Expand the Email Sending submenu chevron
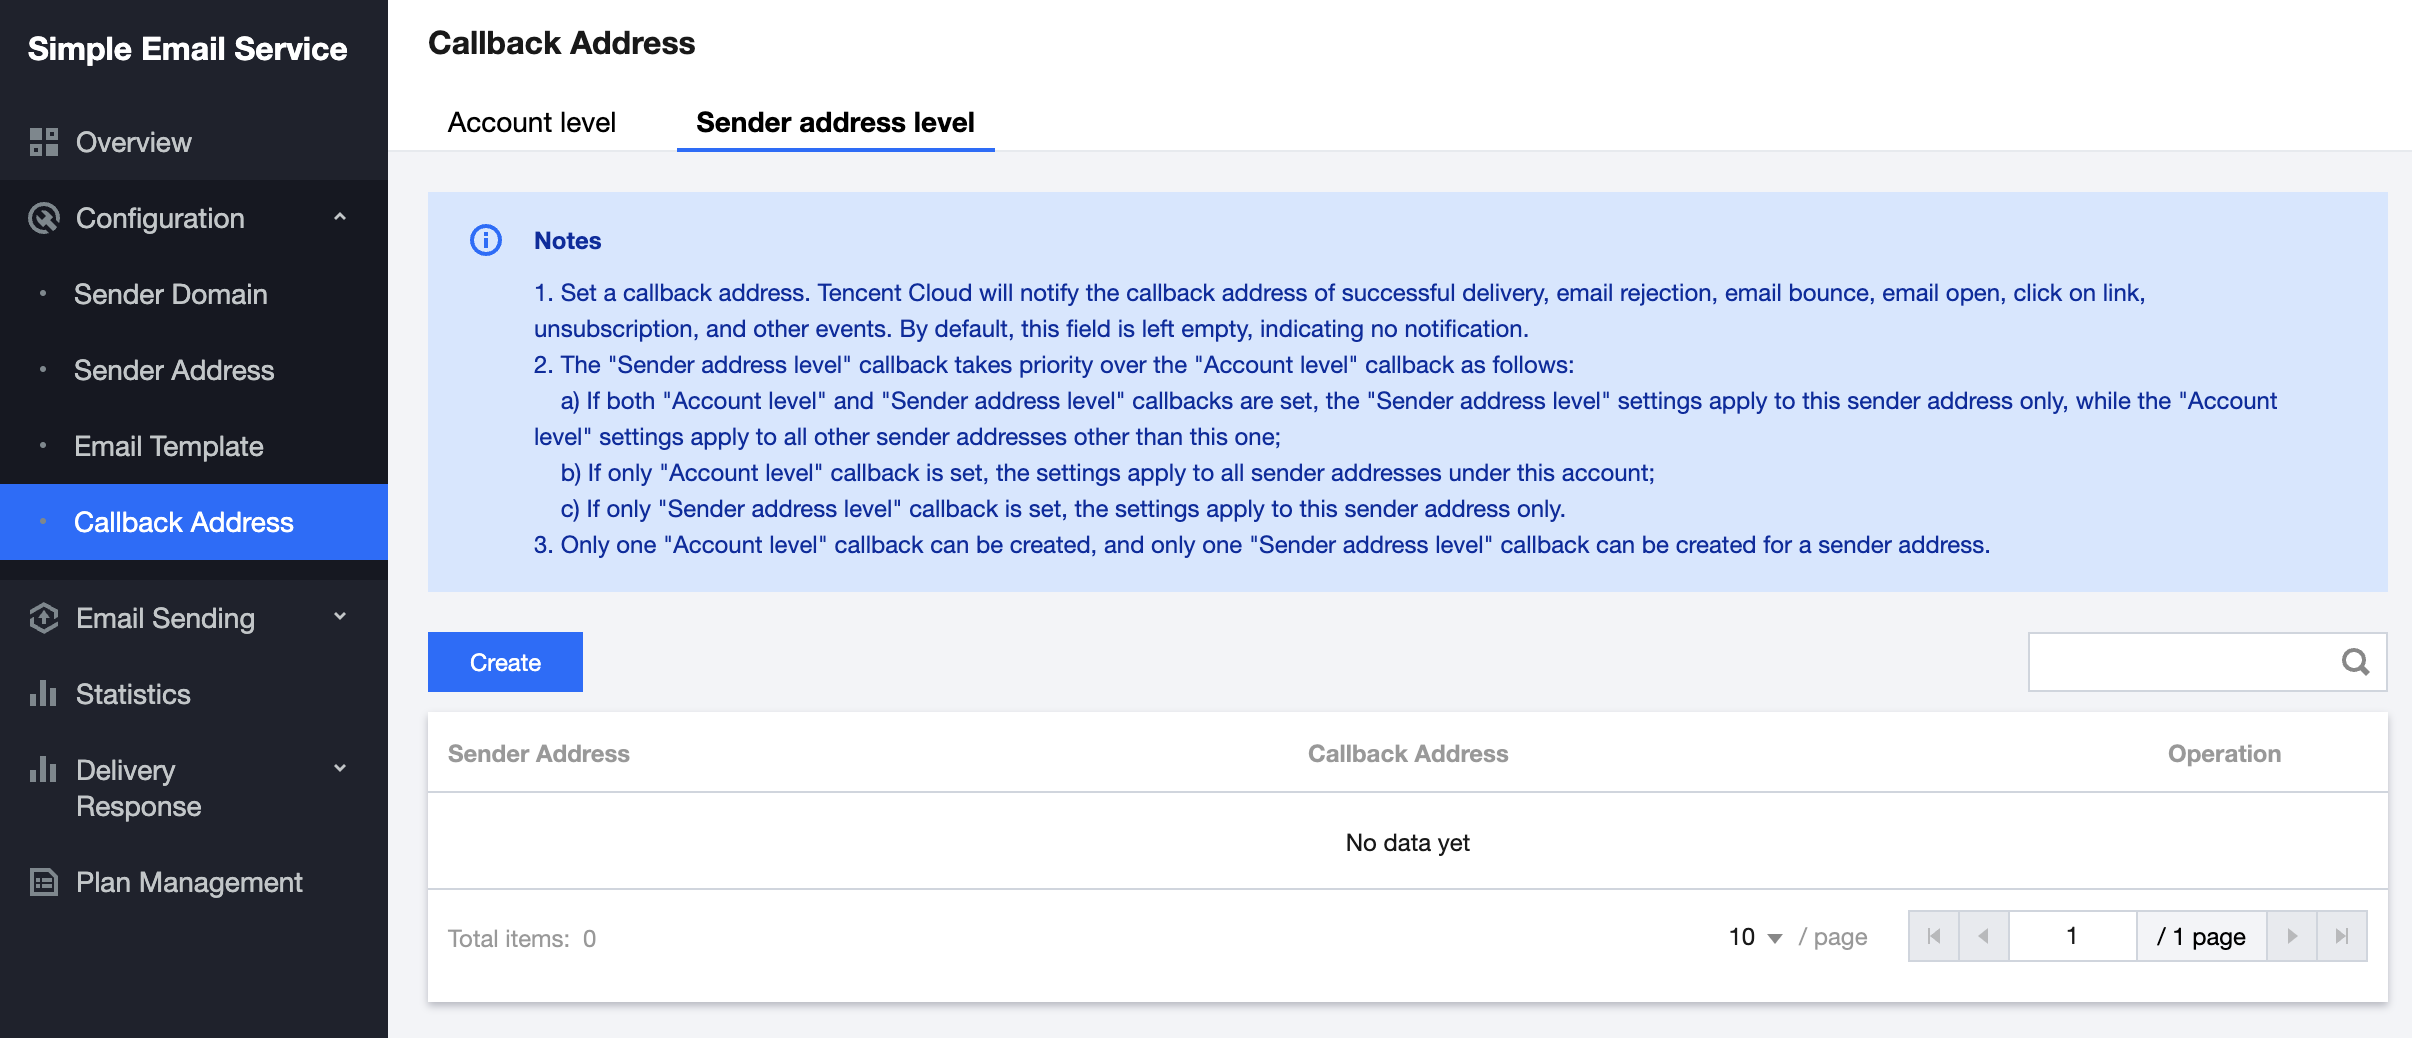Screen dimensions: 2412x1038 [x=340, y=617]
